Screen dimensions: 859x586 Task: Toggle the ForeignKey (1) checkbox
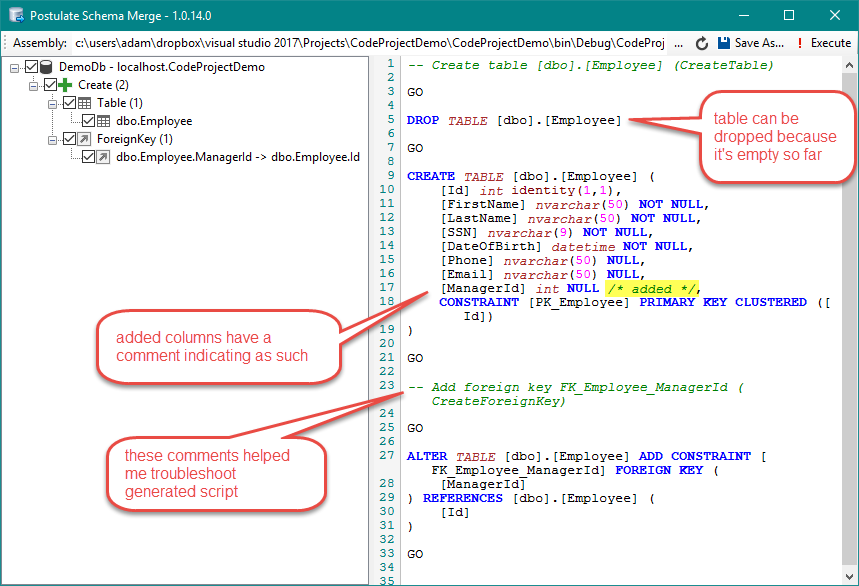click(x=70, y=139)
